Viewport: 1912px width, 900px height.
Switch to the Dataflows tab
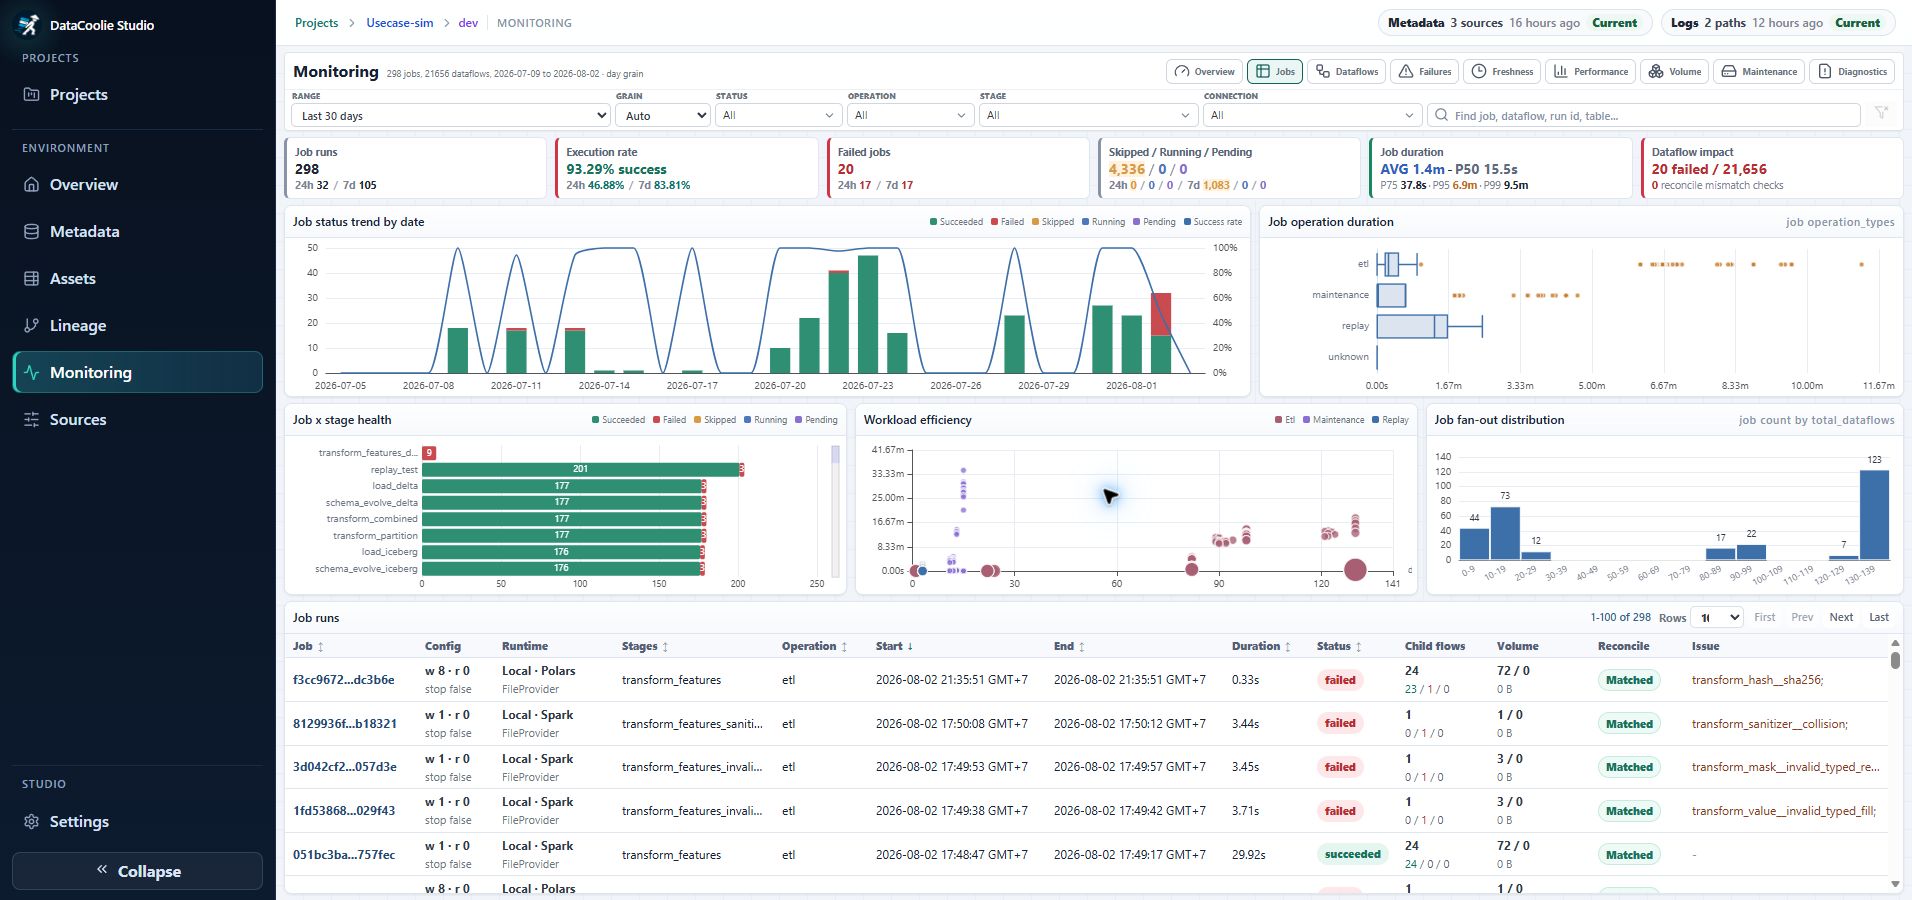pyautogui.click(x=1346, y=72)
